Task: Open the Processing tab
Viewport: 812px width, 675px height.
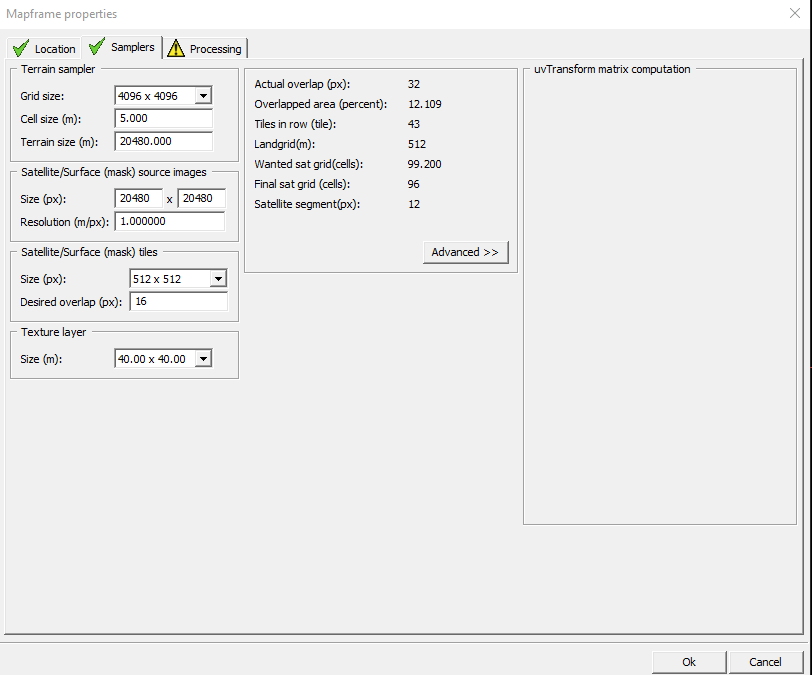Action: 205,49
